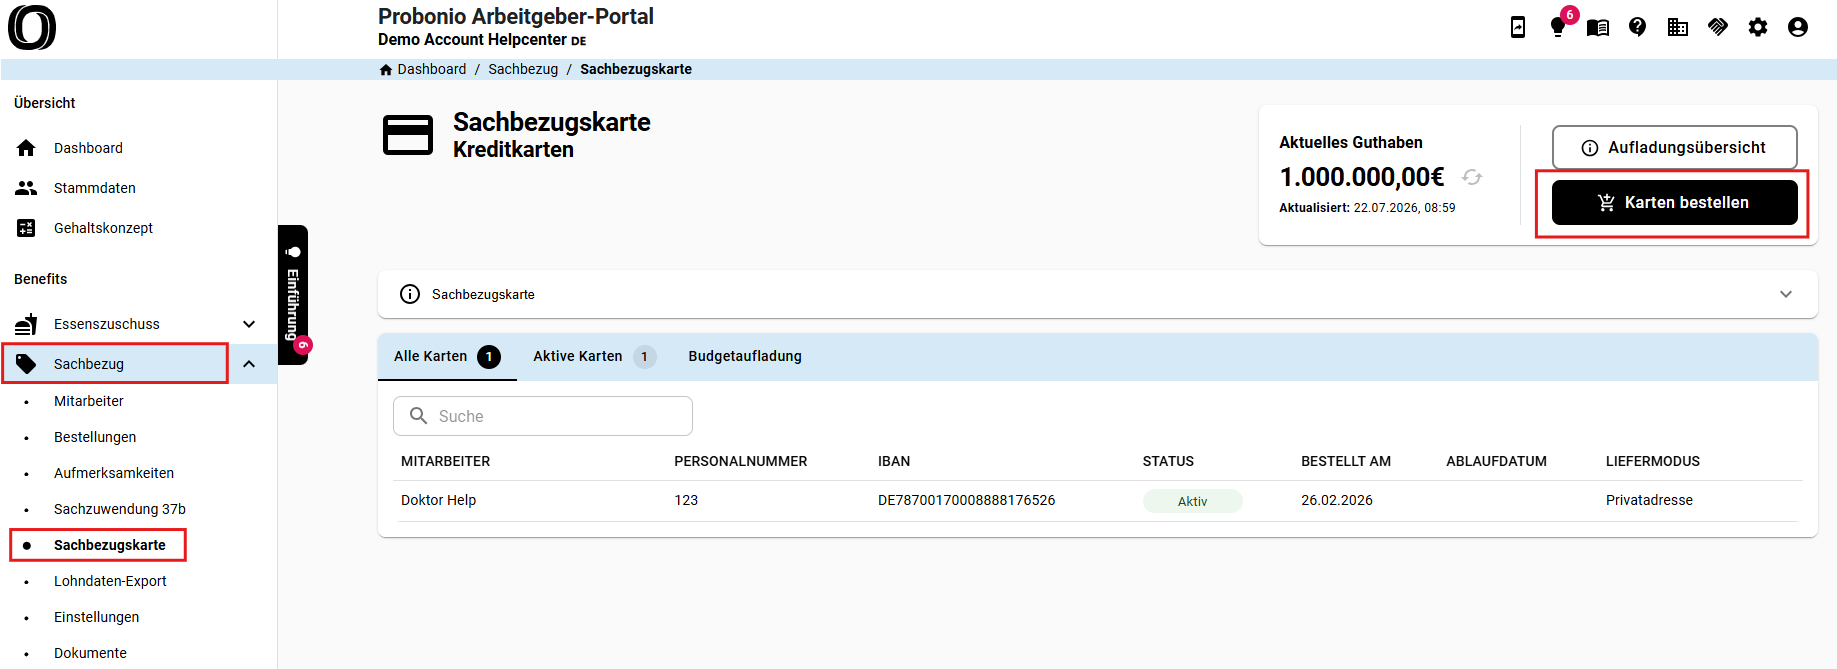Viewport: 1837px width, 669px height.
Task: Refresh the current balance
Action: point(1472,177)
